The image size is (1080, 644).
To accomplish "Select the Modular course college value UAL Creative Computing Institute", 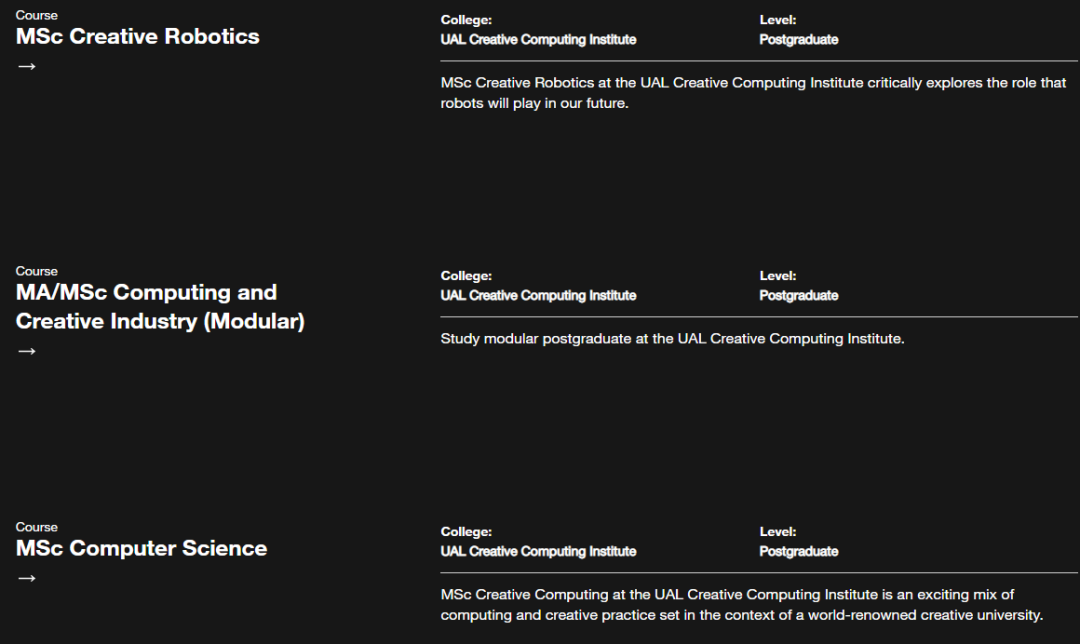I will pyautogui.click(x=538, y=295).
